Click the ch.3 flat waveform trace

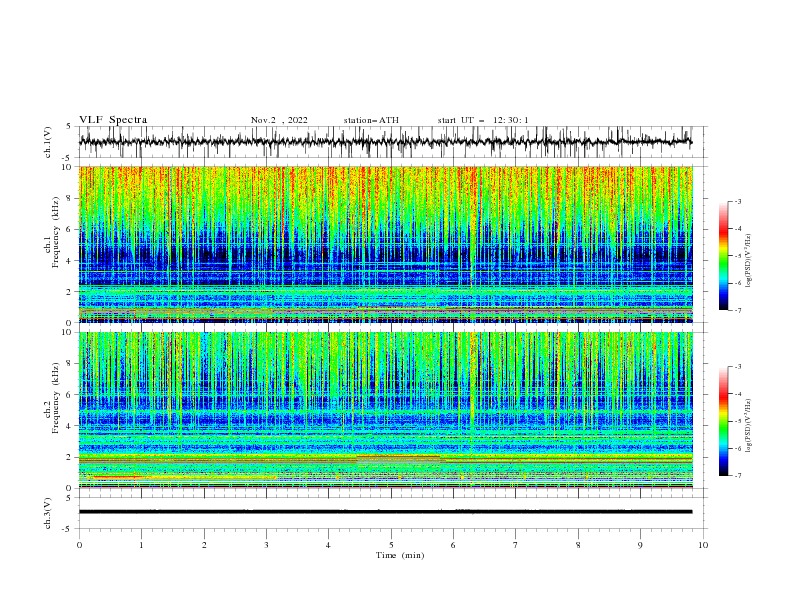(385, 512)
